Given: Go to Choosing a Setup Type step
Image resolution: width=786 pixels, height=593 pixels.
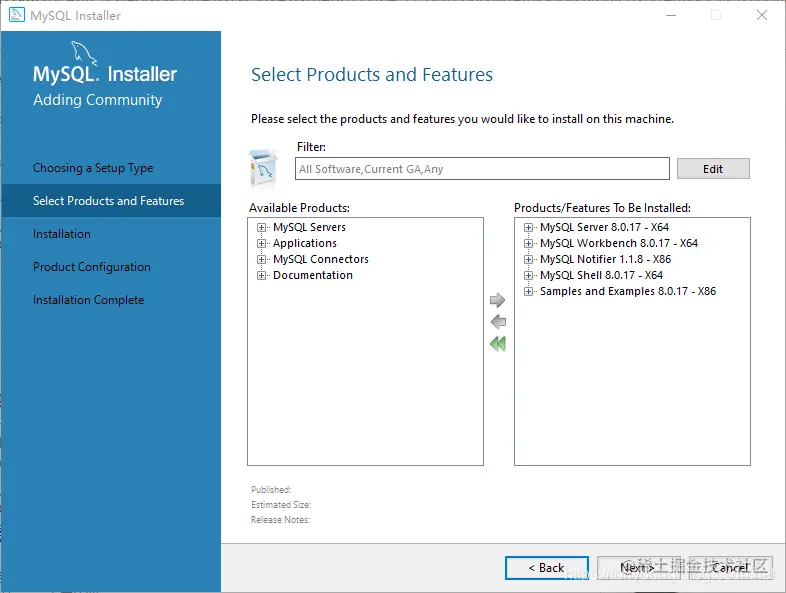Looking at the screenshot, I should (93, 168).
